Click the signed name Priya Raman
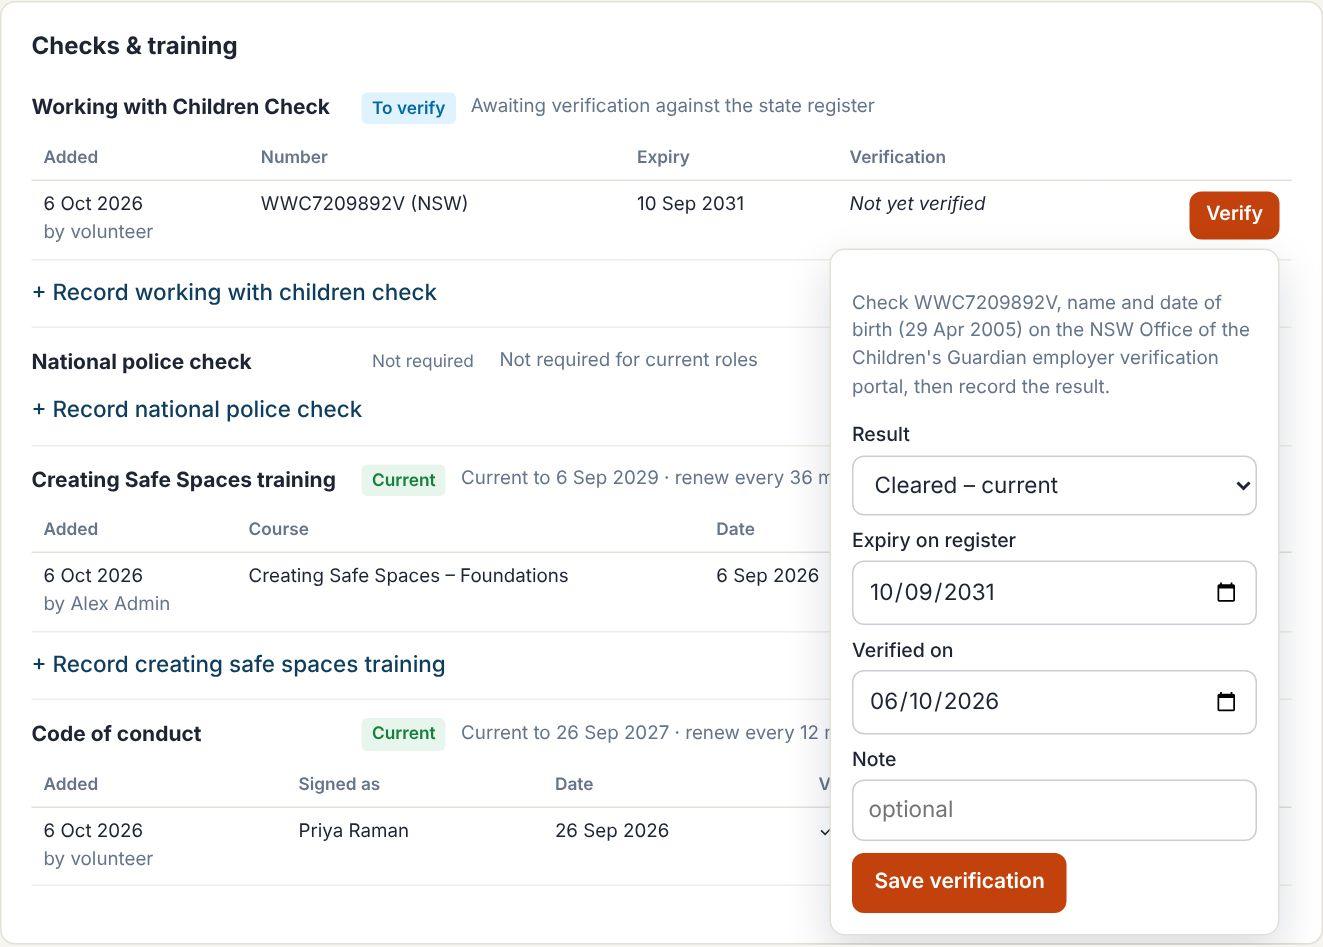 [x=353, y=831]
